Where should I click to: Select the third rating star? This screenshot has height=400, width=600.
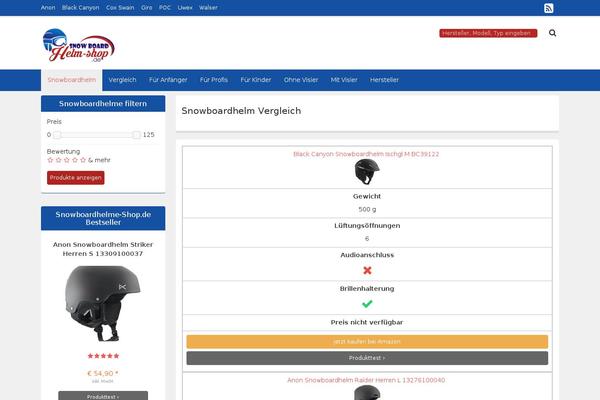[67, 160]
